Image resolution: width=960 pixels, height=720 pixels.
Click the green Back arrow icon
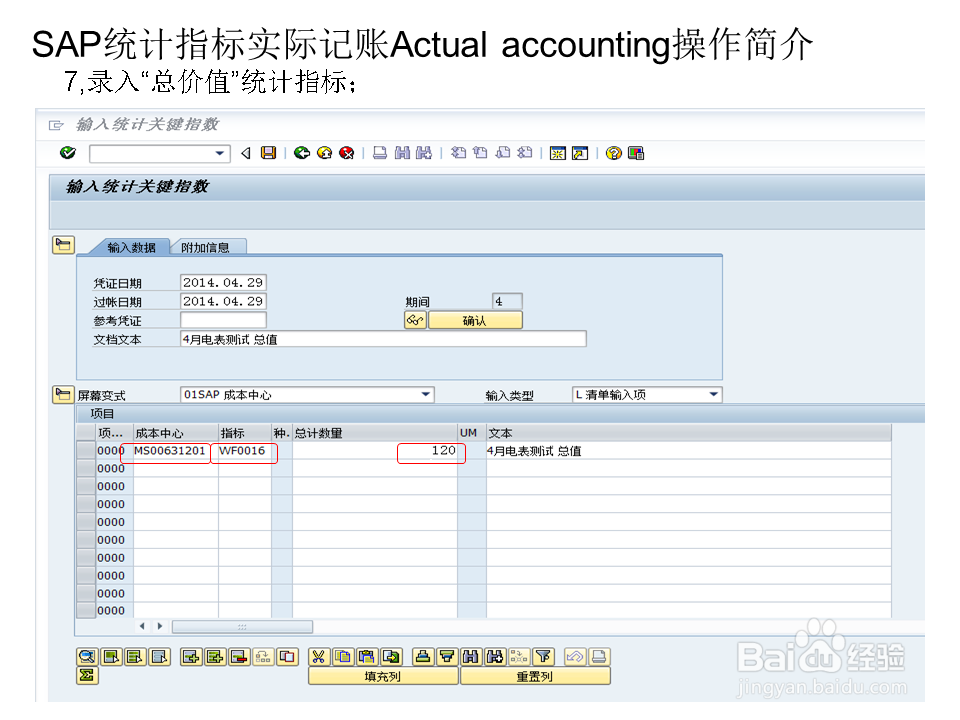(x=301, y=152)
